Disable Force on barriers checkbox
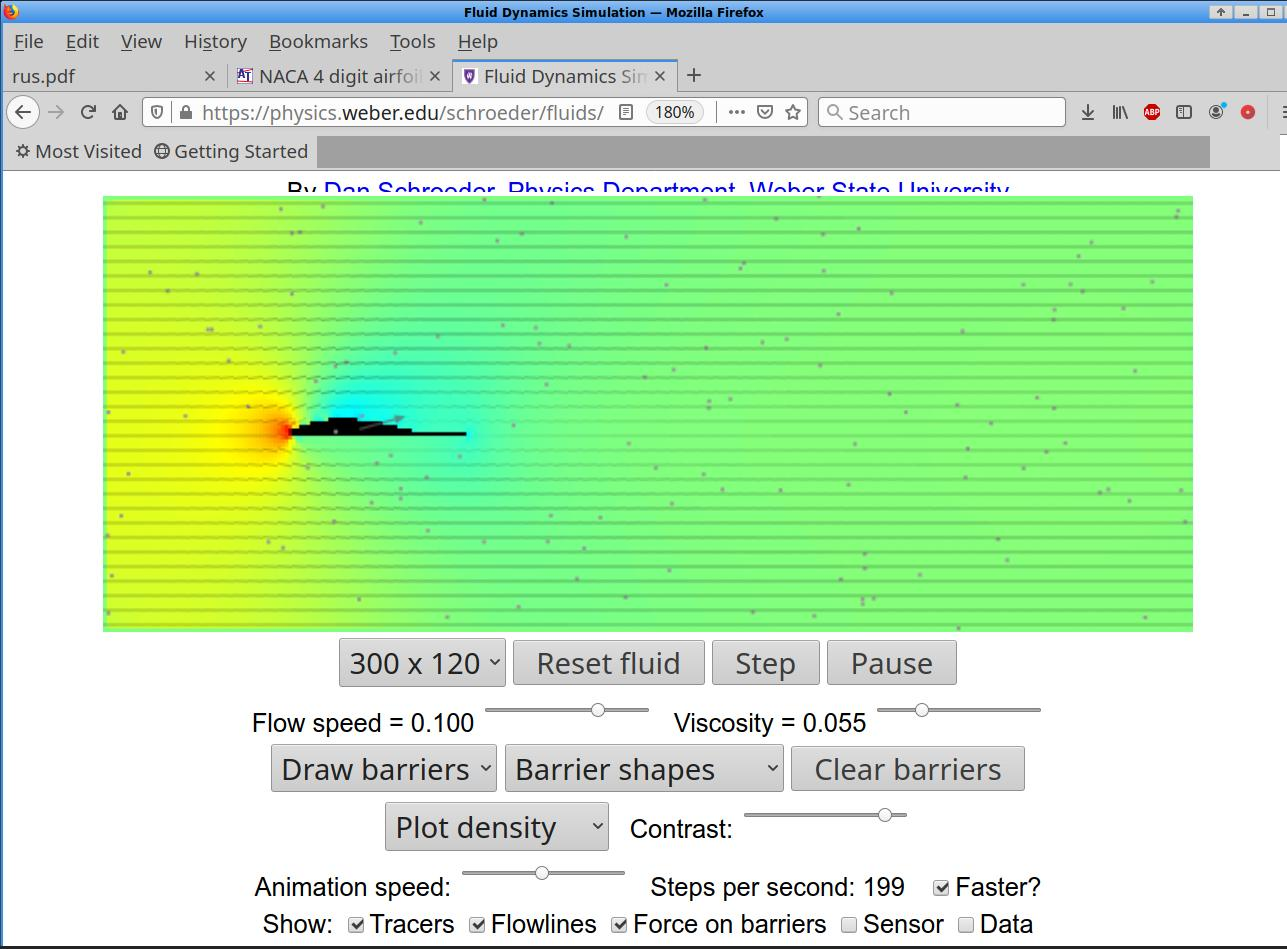 pyautogui.click(x=620, y=925)
